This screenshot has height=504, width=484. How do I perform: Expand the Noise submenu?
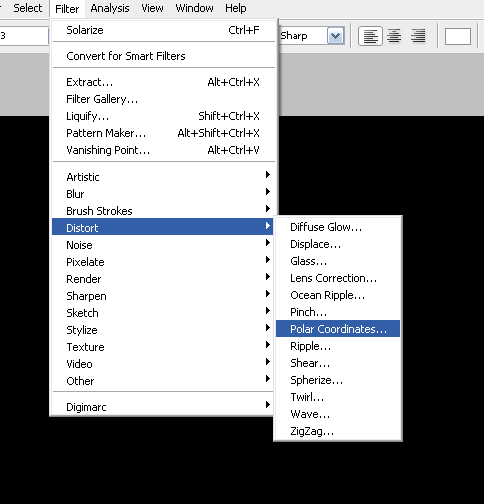(163, 245)
